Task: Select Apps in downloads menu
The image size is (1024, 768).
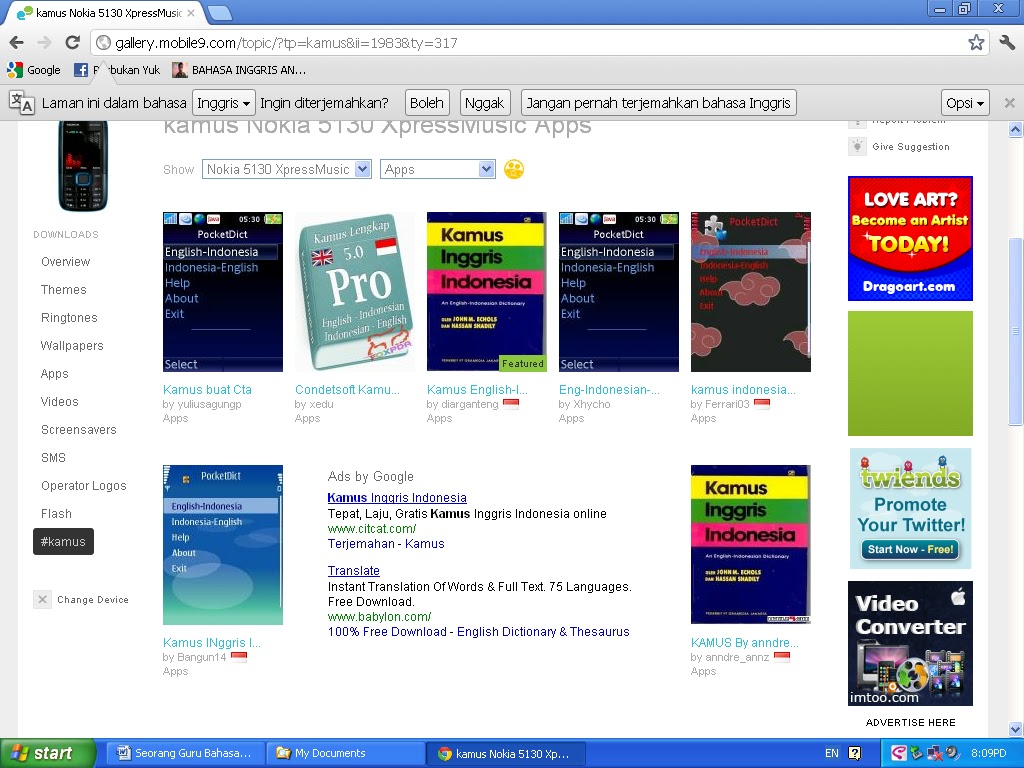Action: [54, 374]
